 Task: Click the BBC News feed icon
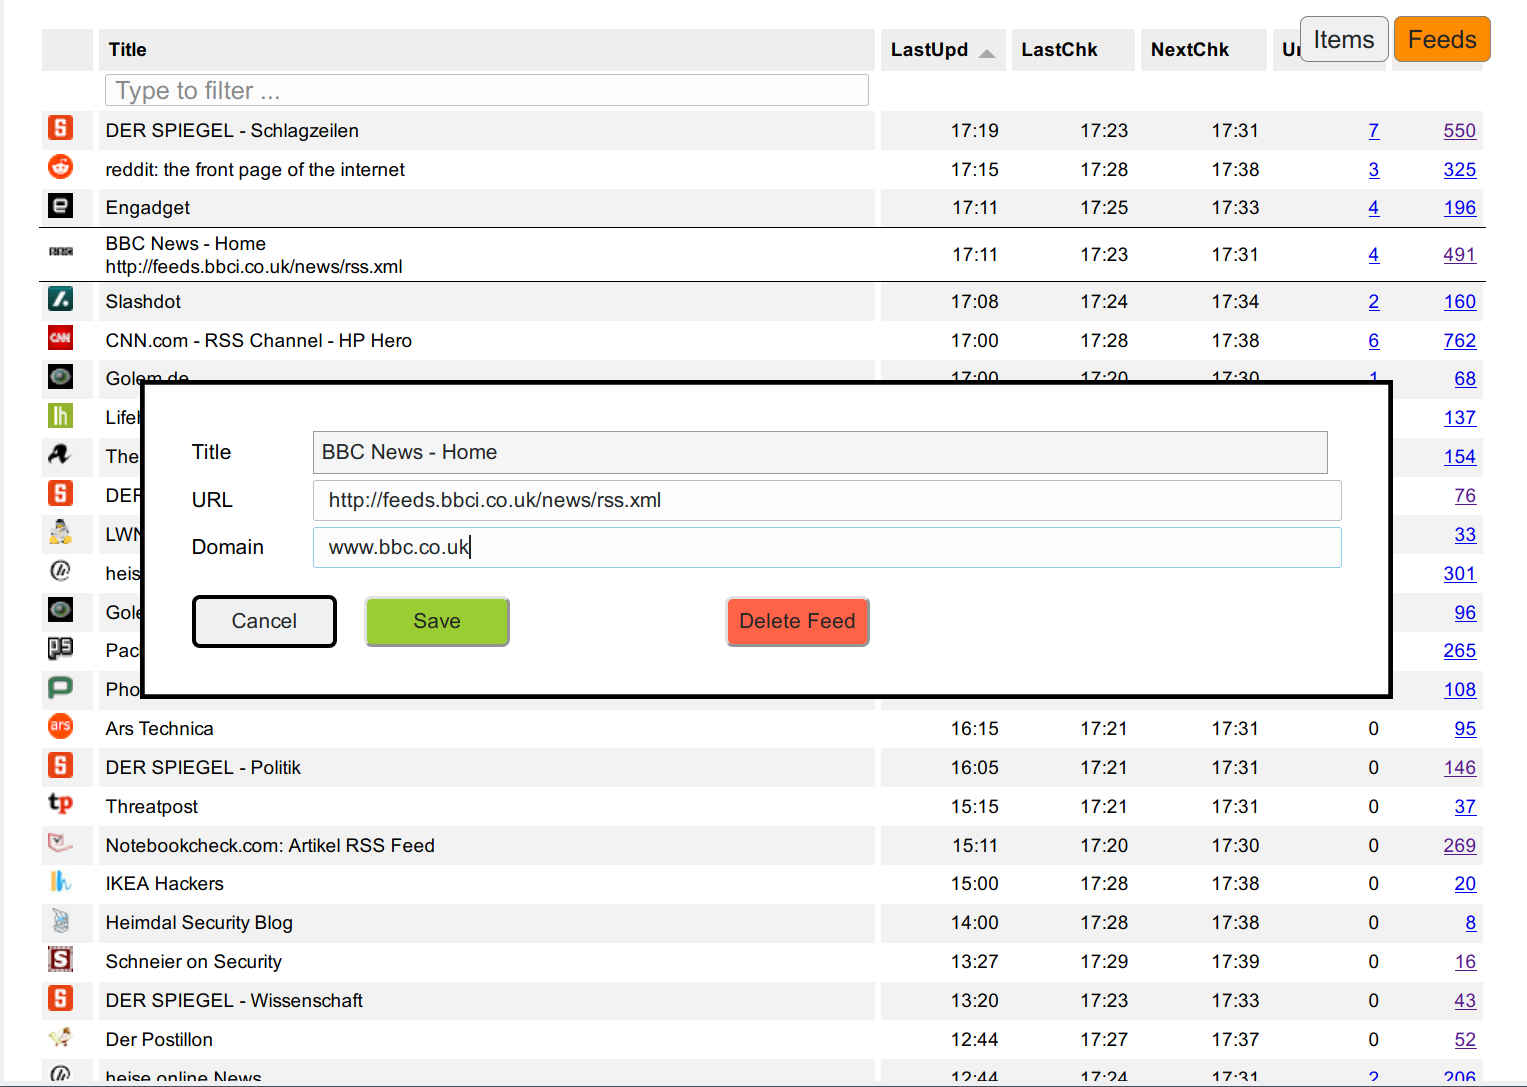61,252
